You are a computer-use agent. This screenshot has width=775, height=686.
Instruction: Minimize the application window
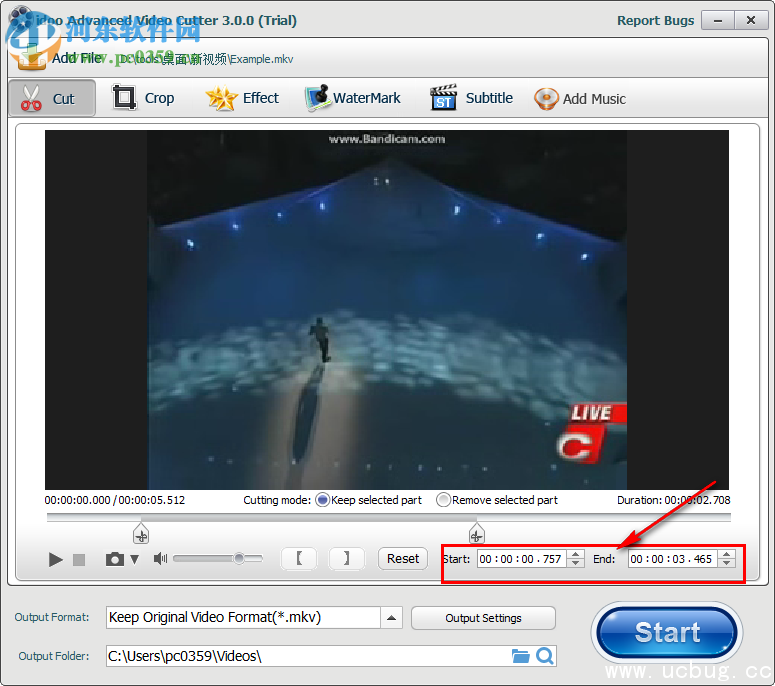click(718, 21)
